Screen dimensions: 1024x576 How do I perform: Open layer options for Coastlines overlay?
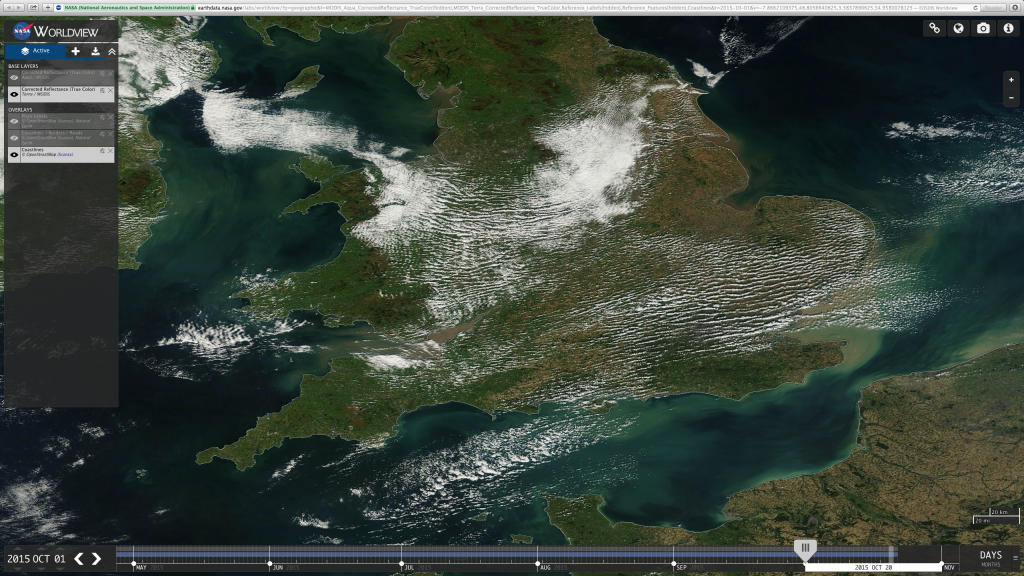[102, 151]
